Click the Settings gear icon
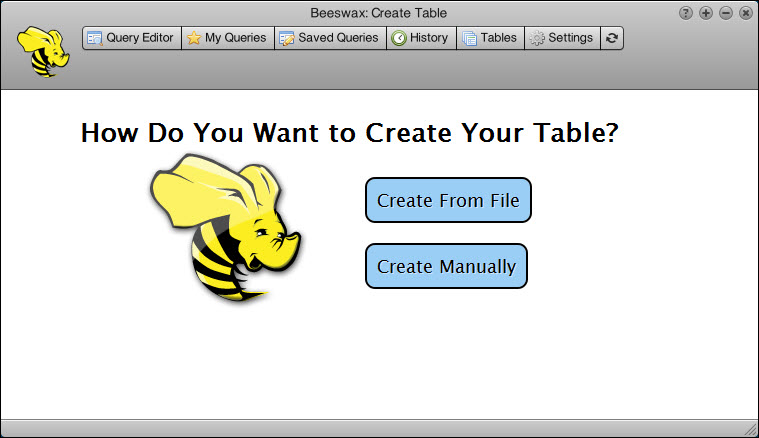Screen dimensions: 759x438 pyautogui.click(x=537, y=38)
